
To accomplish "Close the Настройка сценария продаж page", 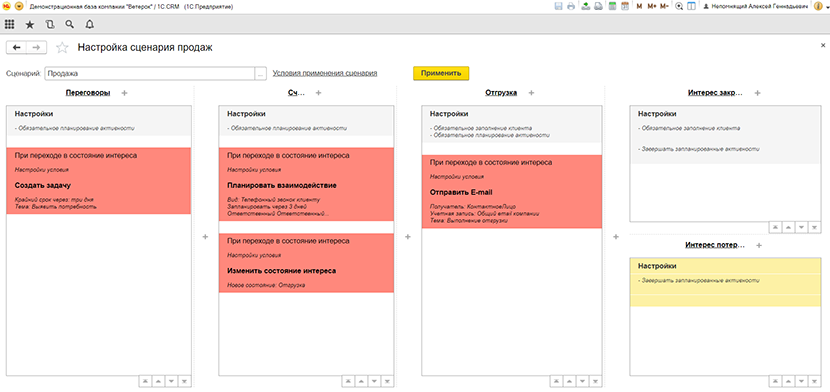I will click(x=823, y=46).
